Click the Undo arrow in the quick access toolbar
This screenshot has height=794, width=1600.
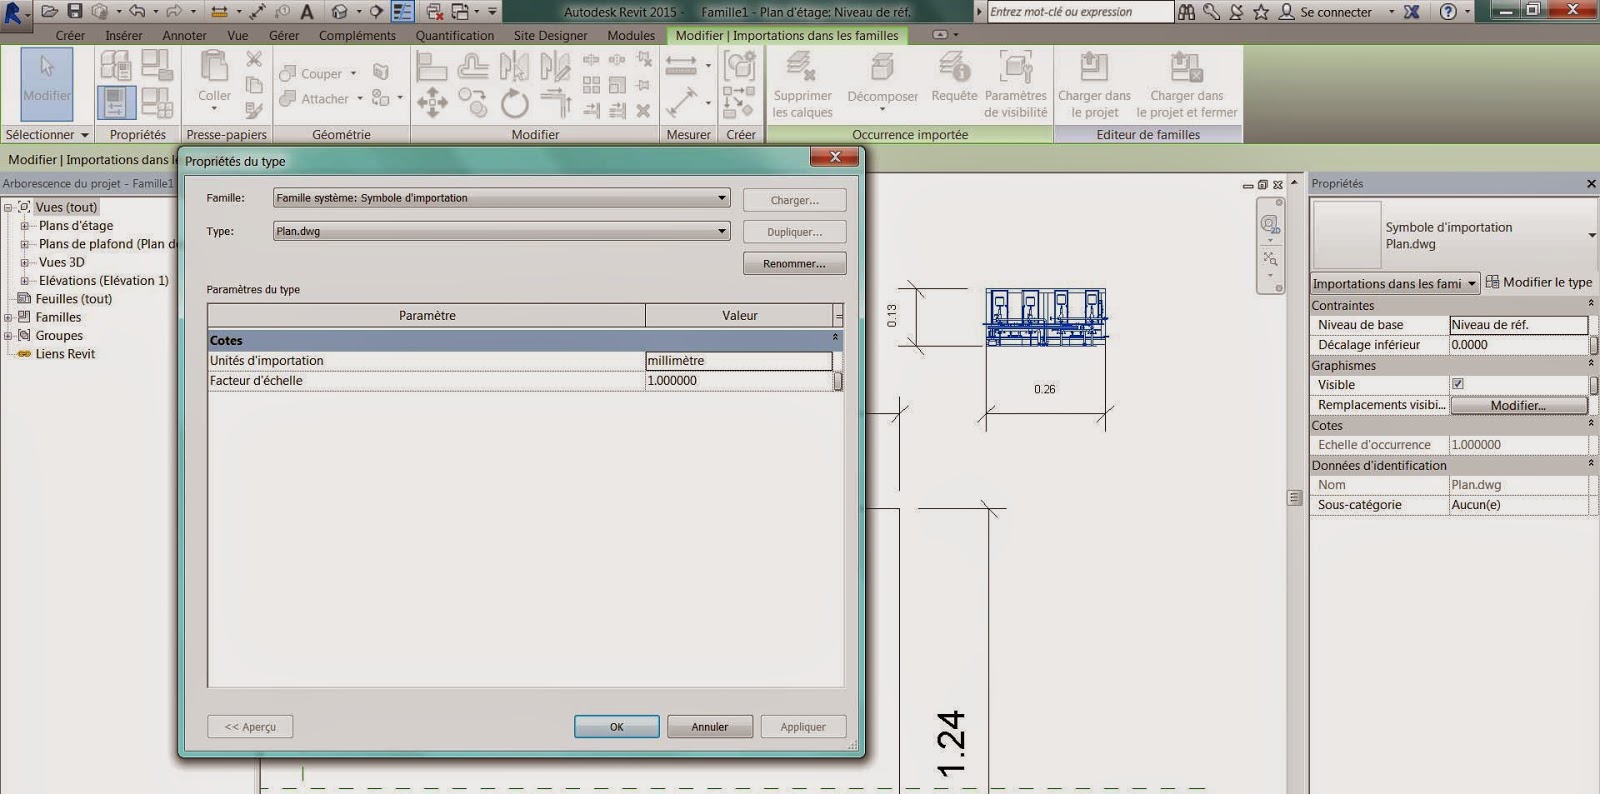[137, 12]
